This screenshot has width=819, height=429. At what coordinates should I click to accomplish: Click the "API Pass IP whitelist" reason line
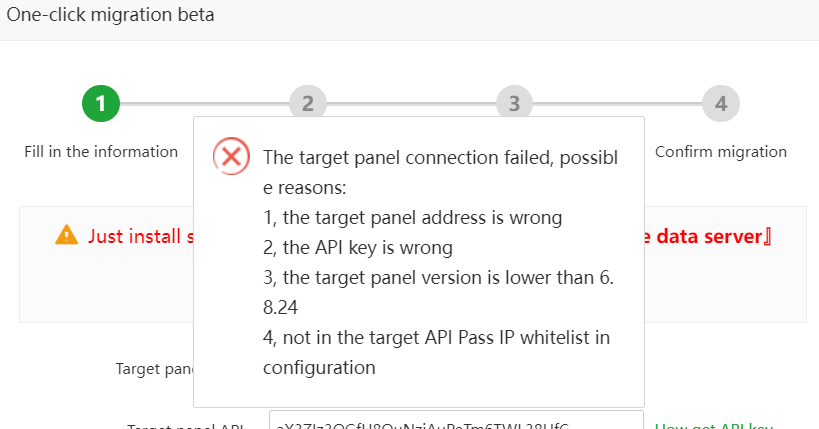coord(436,337)
